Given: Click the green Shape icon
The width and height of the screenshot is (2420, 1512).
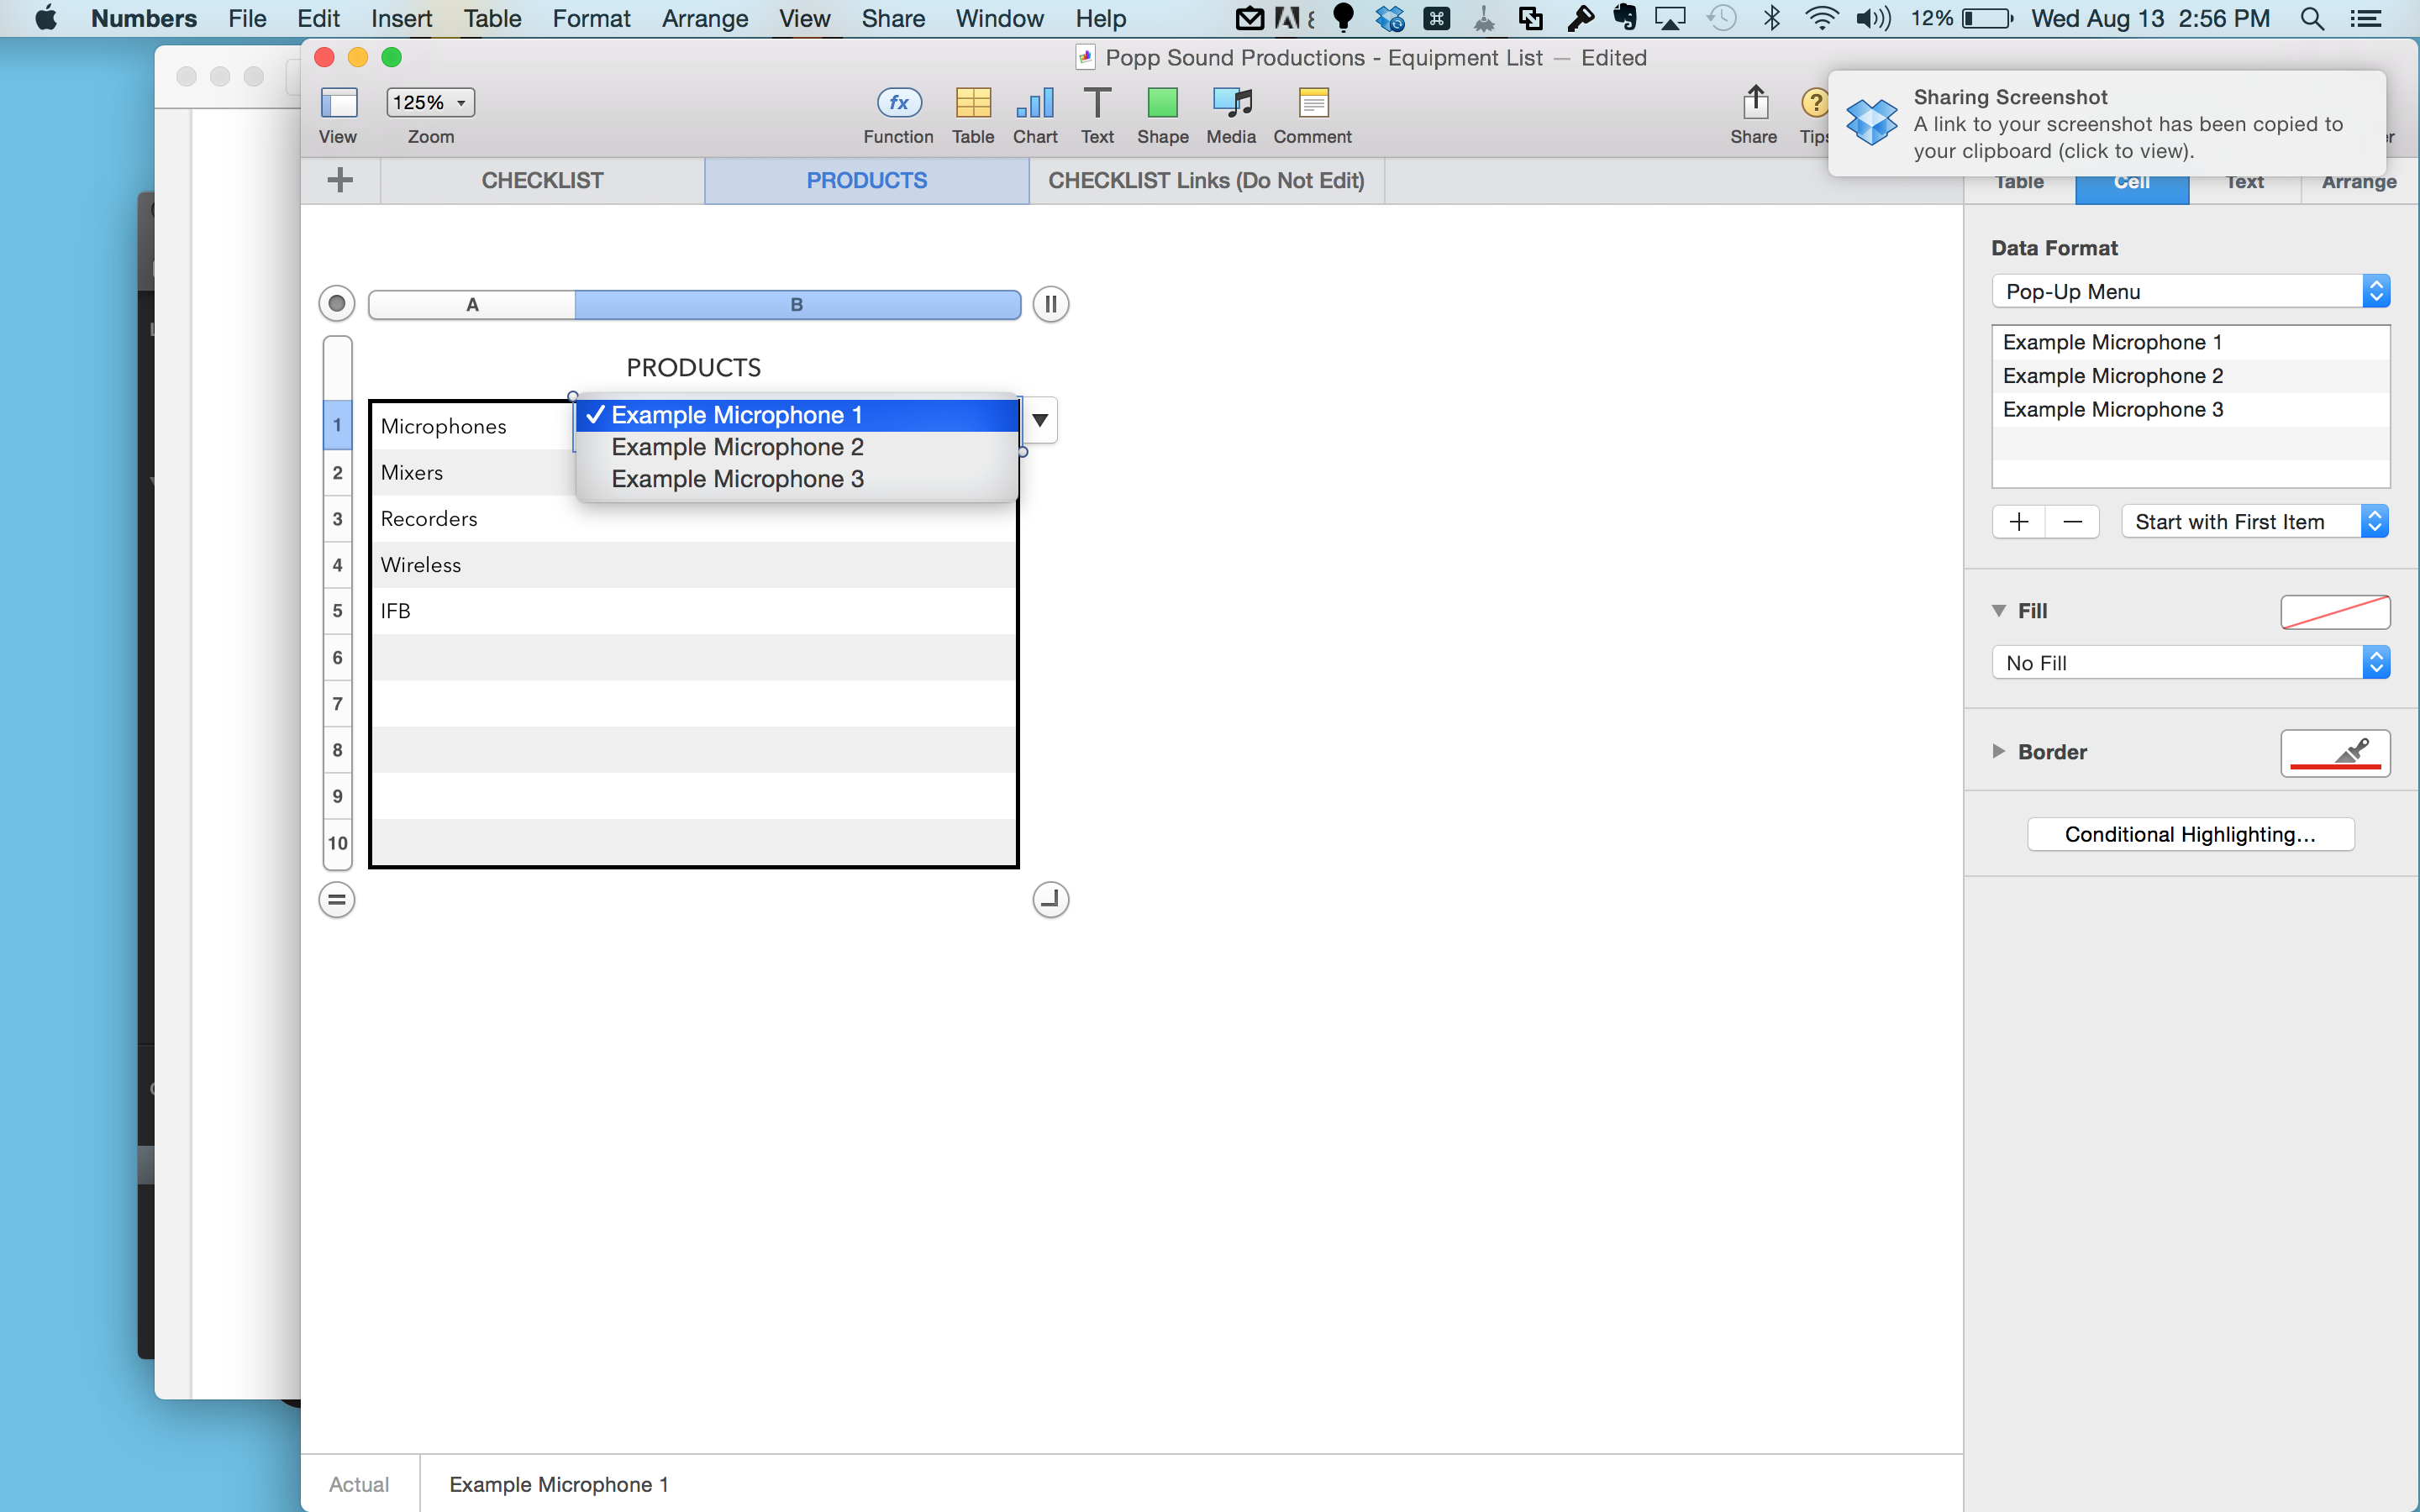Looking at the screenshot, I should [1162, 103].
